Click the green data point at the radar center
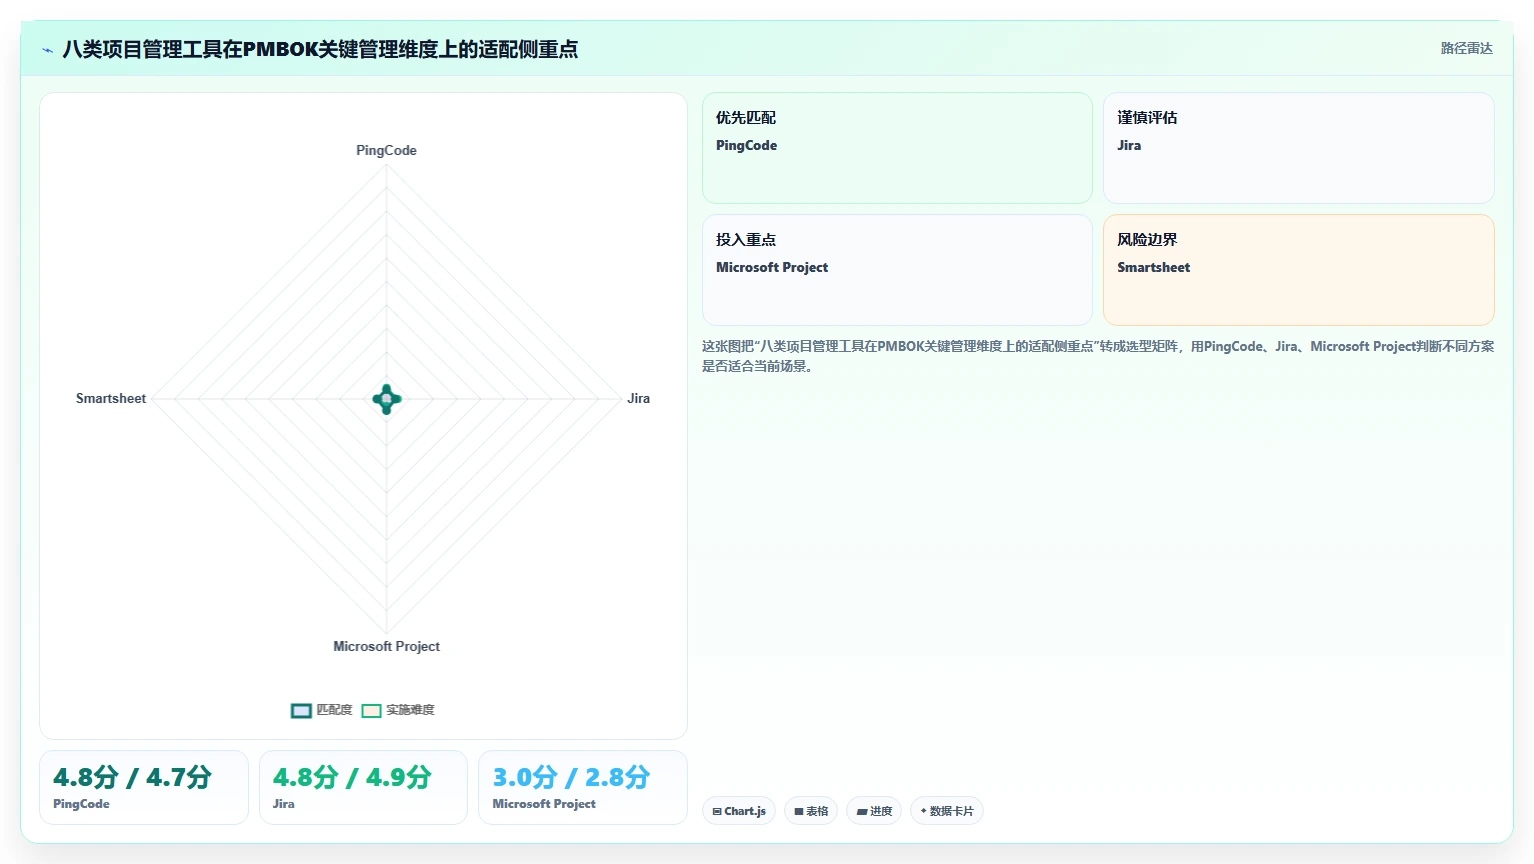This screenshot has height=864, width=1534. pyautogui.click(x=387, y=399)
